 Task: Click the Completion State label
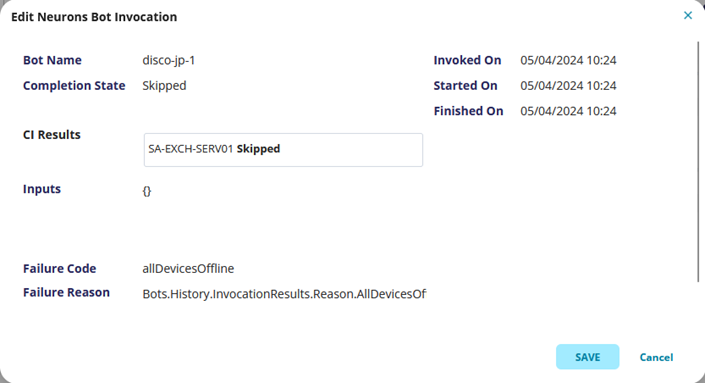74,86
